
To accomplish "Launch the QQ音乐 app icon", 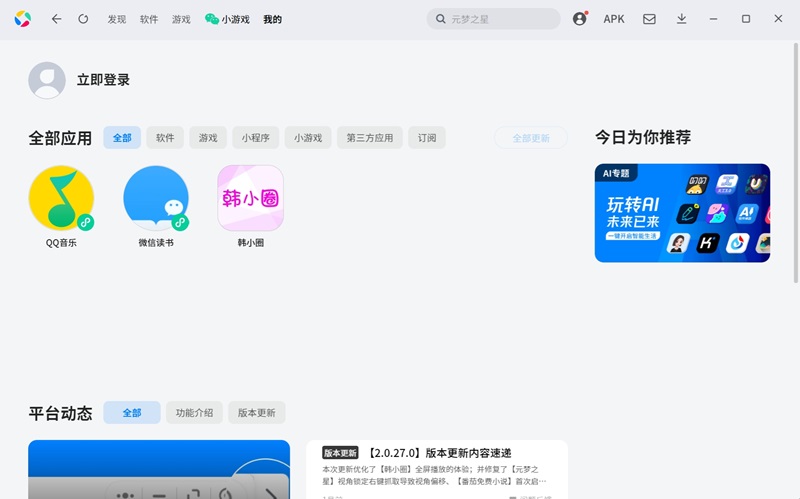I will tap(61, 198).
